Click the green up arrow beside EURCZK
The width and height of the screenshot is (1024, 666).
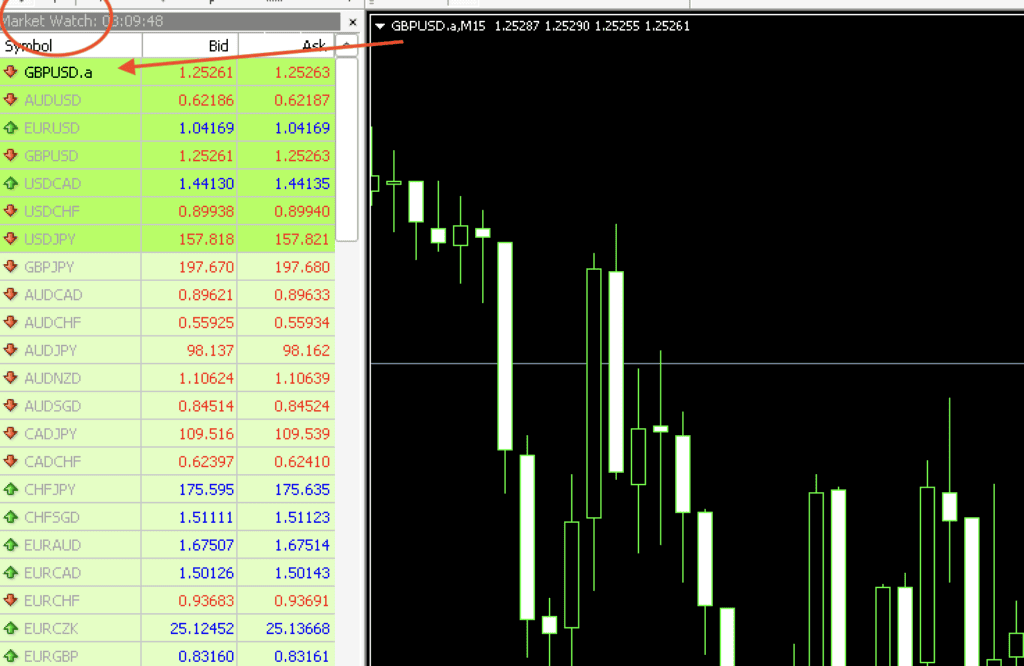pyautogui.click(x=11, y=628)
